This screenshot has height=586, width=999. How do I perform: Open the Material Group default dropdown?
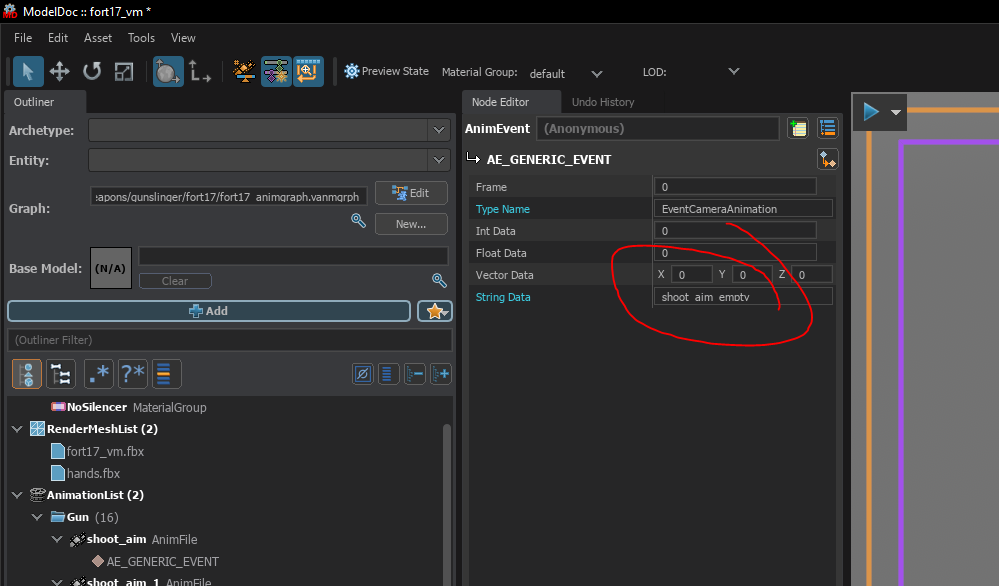click(x=597, y=73)
